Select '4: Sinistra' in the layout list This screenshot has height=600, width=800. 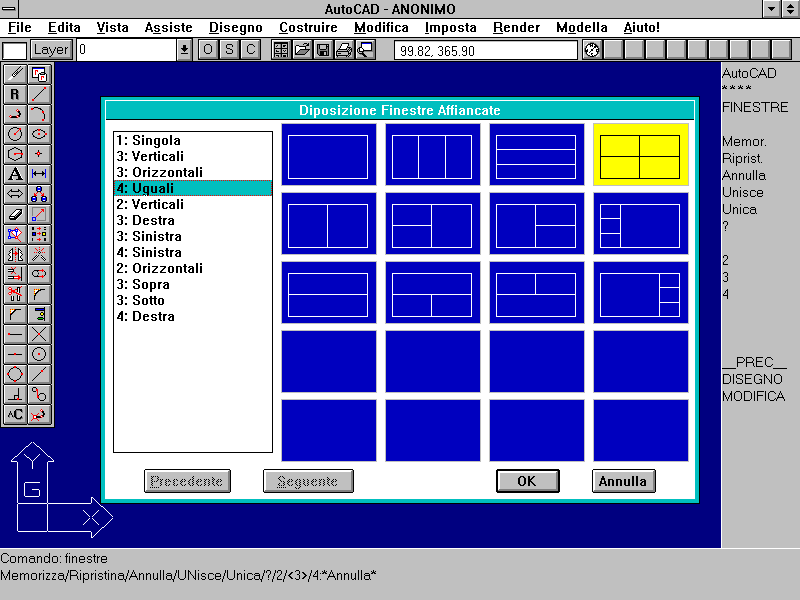(193, 252)
